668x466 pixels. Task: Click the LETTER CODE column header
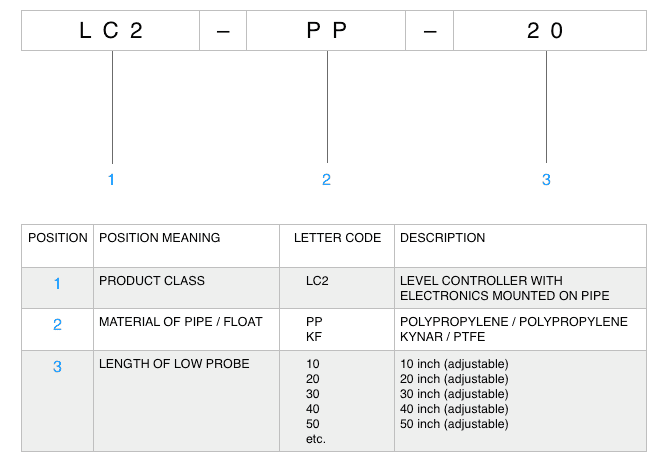pos(337,238)
